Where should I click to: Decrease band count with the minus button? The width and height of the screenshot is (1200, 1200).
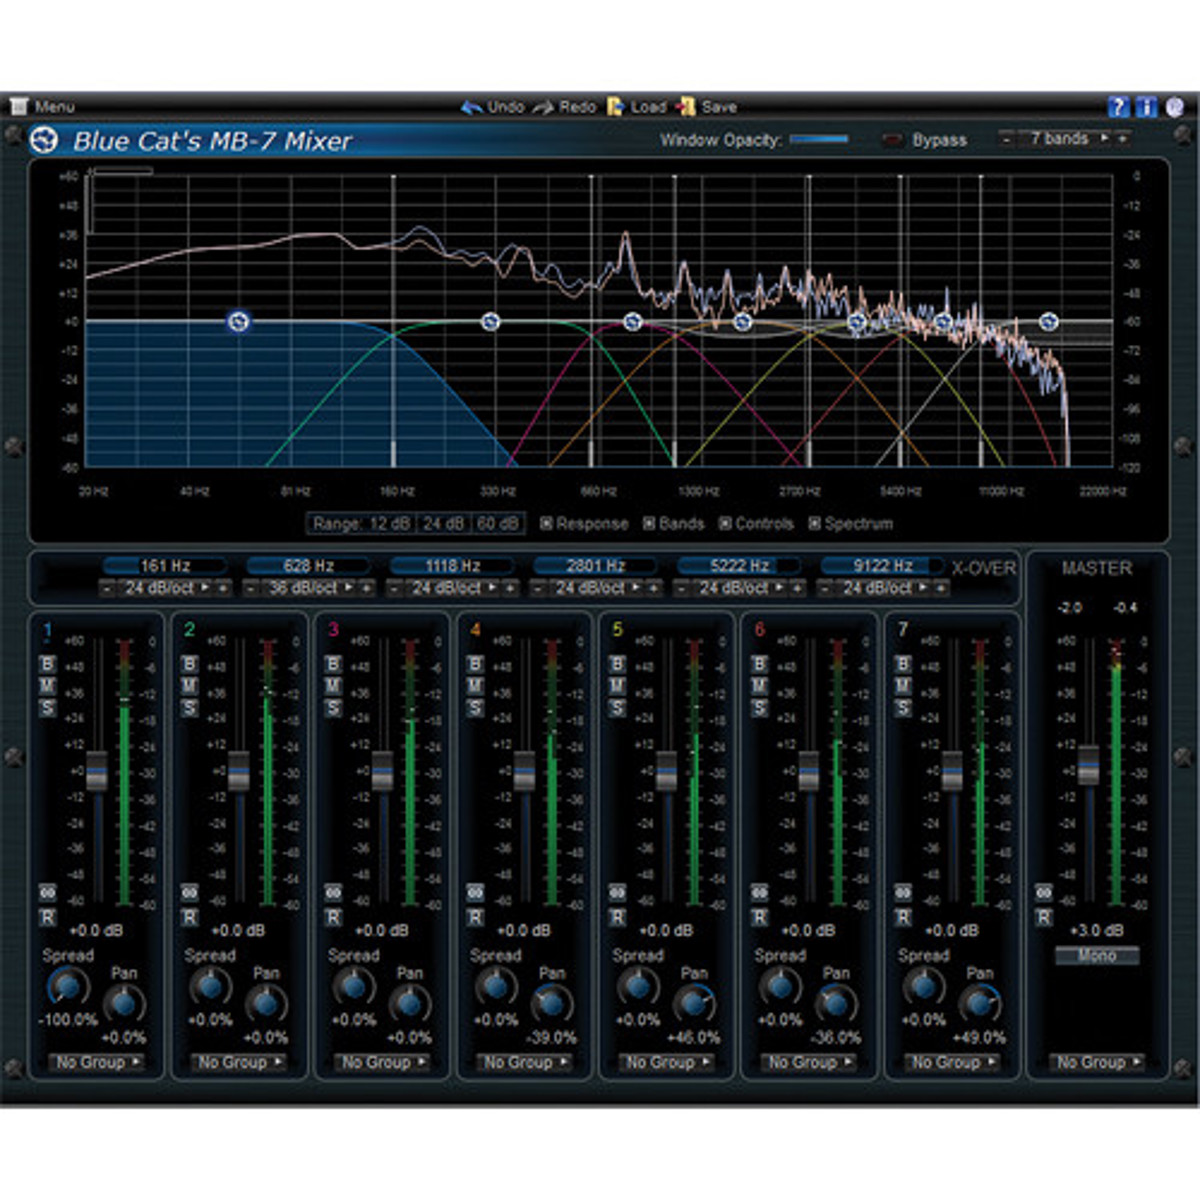coord(1006,139)
